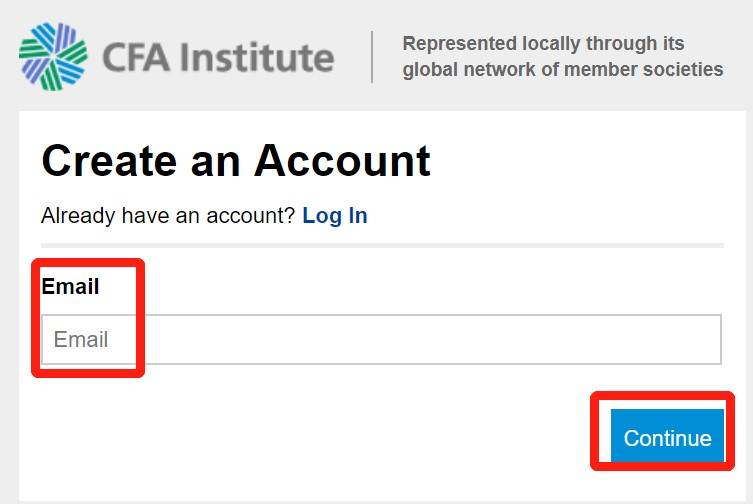Click the word "Represented" in the tagline
Image resolution: width=753 pixels, height=504 pixels.
(458, 44)
